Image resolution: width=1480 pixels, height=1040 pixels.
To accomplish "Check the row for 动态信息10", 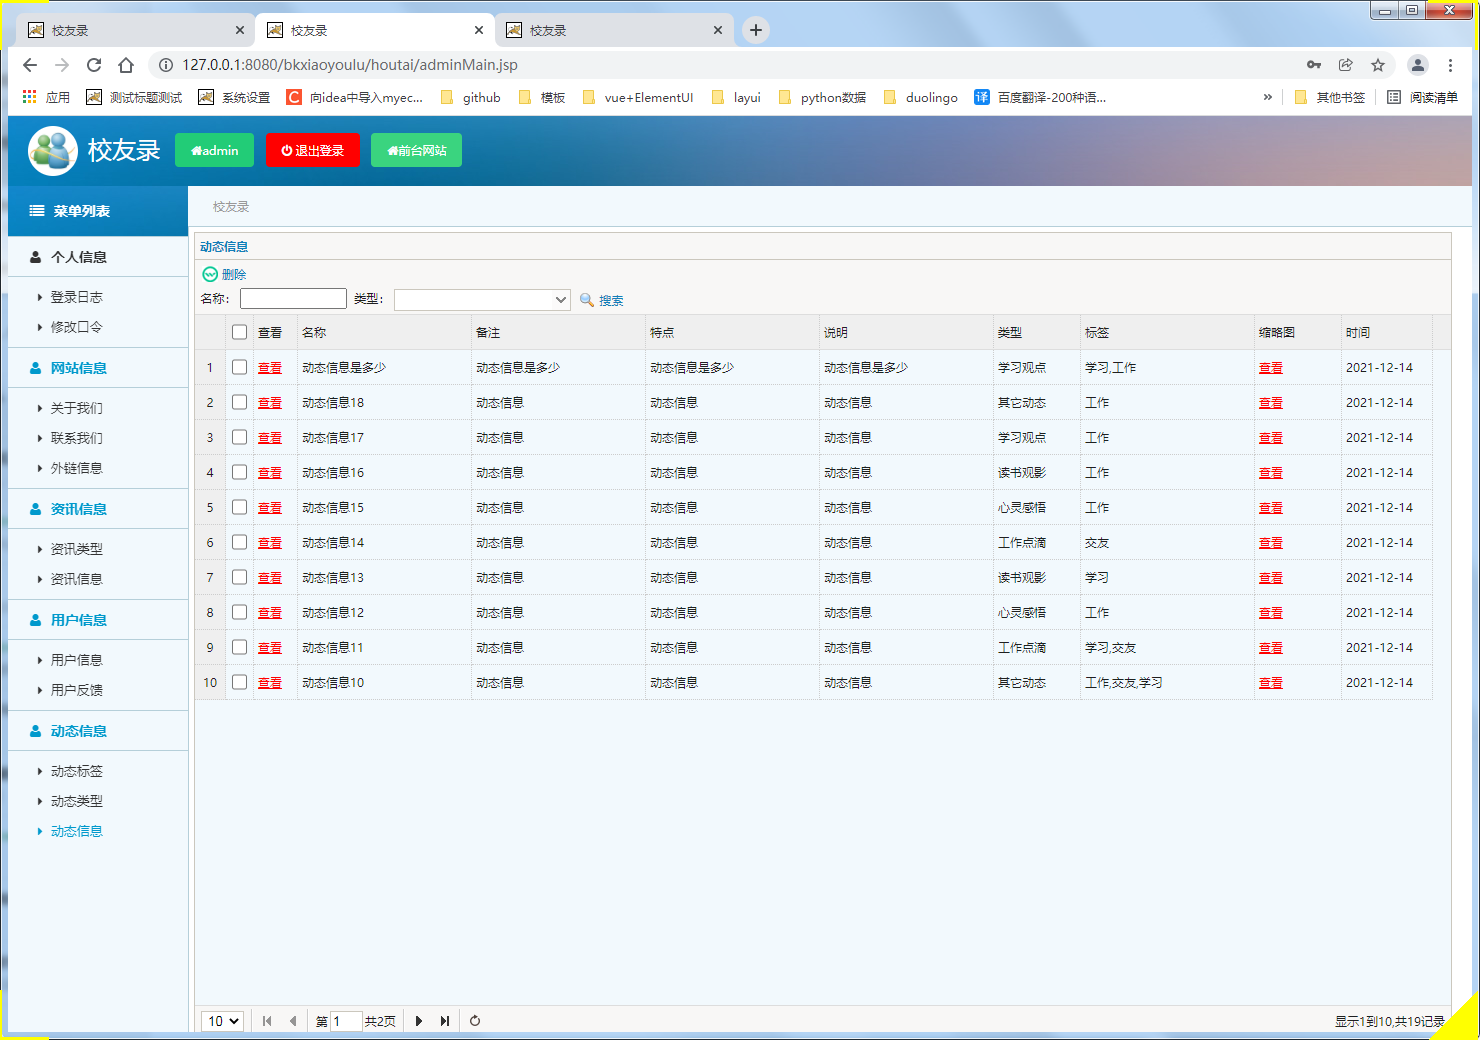I will 239,682.
